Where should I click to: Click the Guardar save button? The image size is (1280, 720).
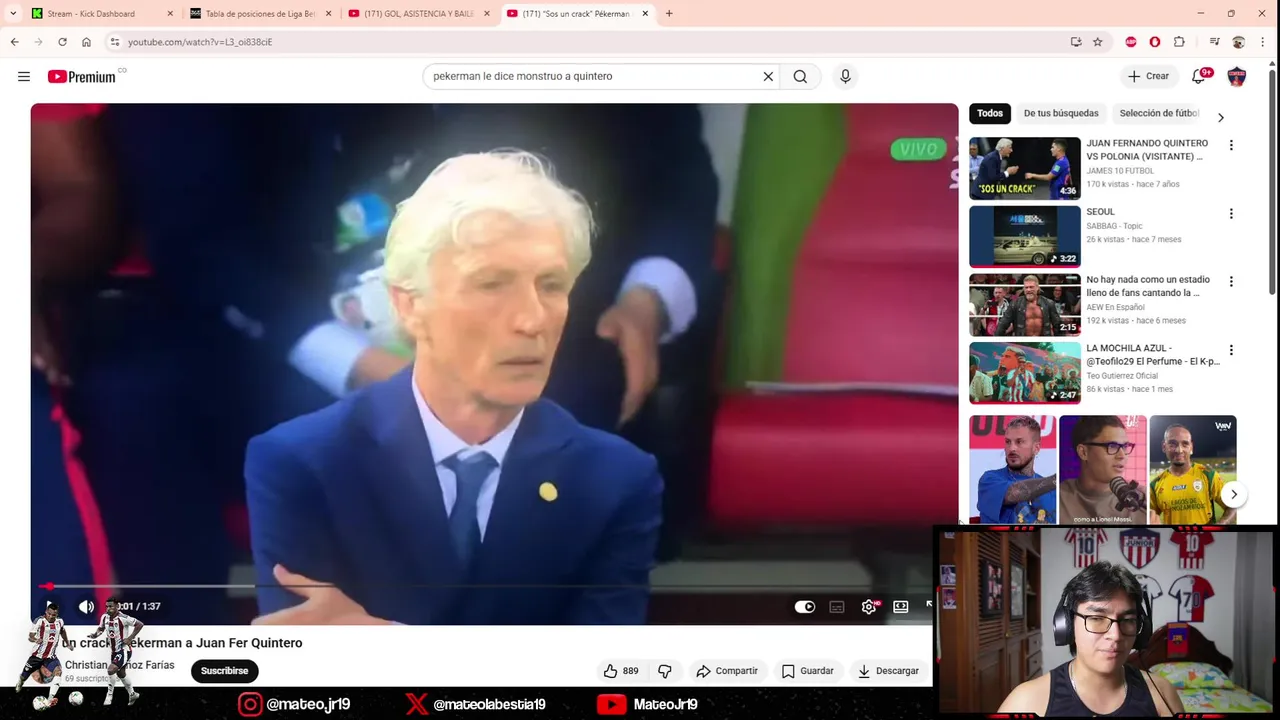pyautogui.click(x=808, y=671)
